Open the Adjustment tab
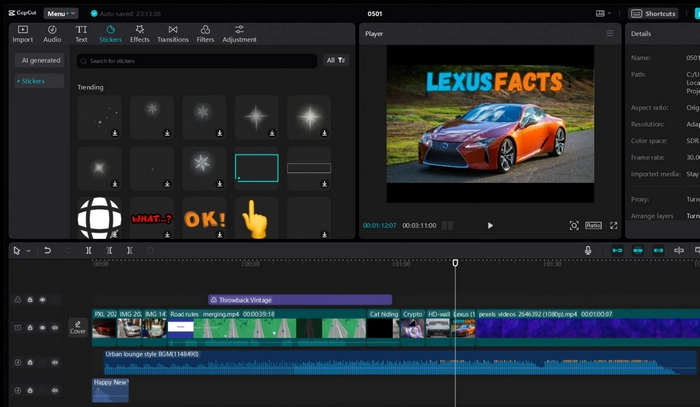 pos(239,34)
